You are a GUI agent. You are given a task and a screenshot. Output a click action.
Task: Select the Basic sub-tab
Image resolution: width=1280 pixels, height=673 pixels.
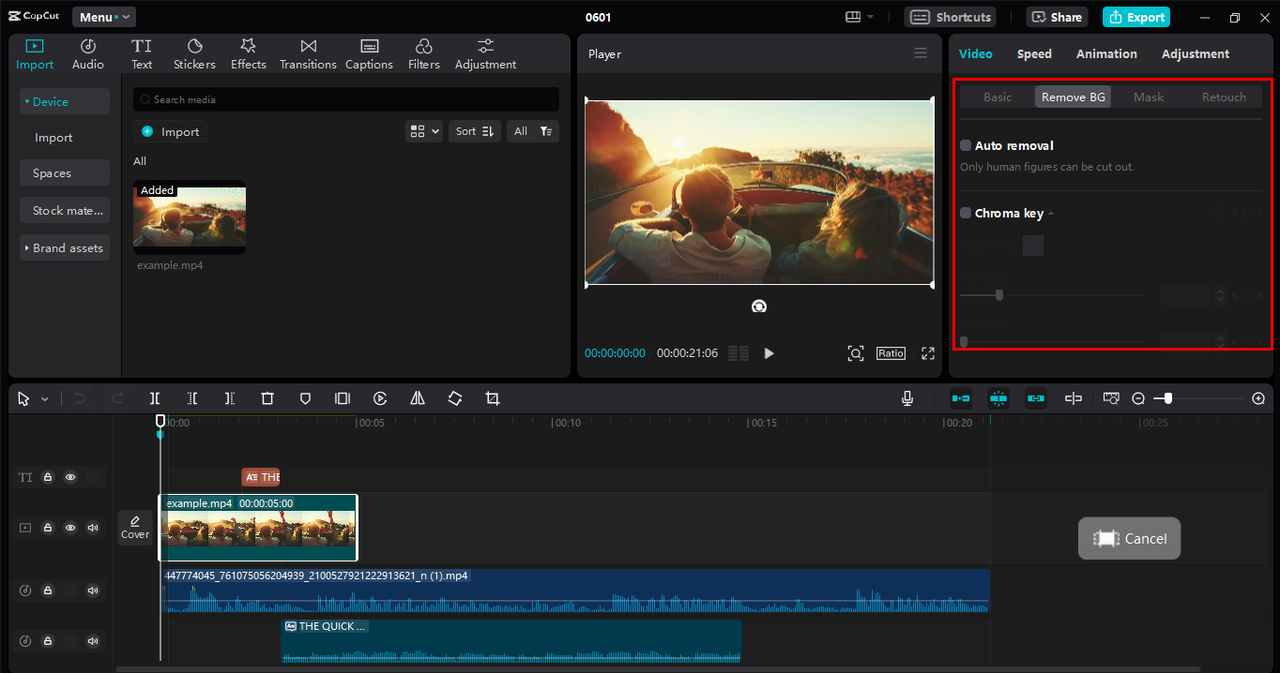coord(997,97)
